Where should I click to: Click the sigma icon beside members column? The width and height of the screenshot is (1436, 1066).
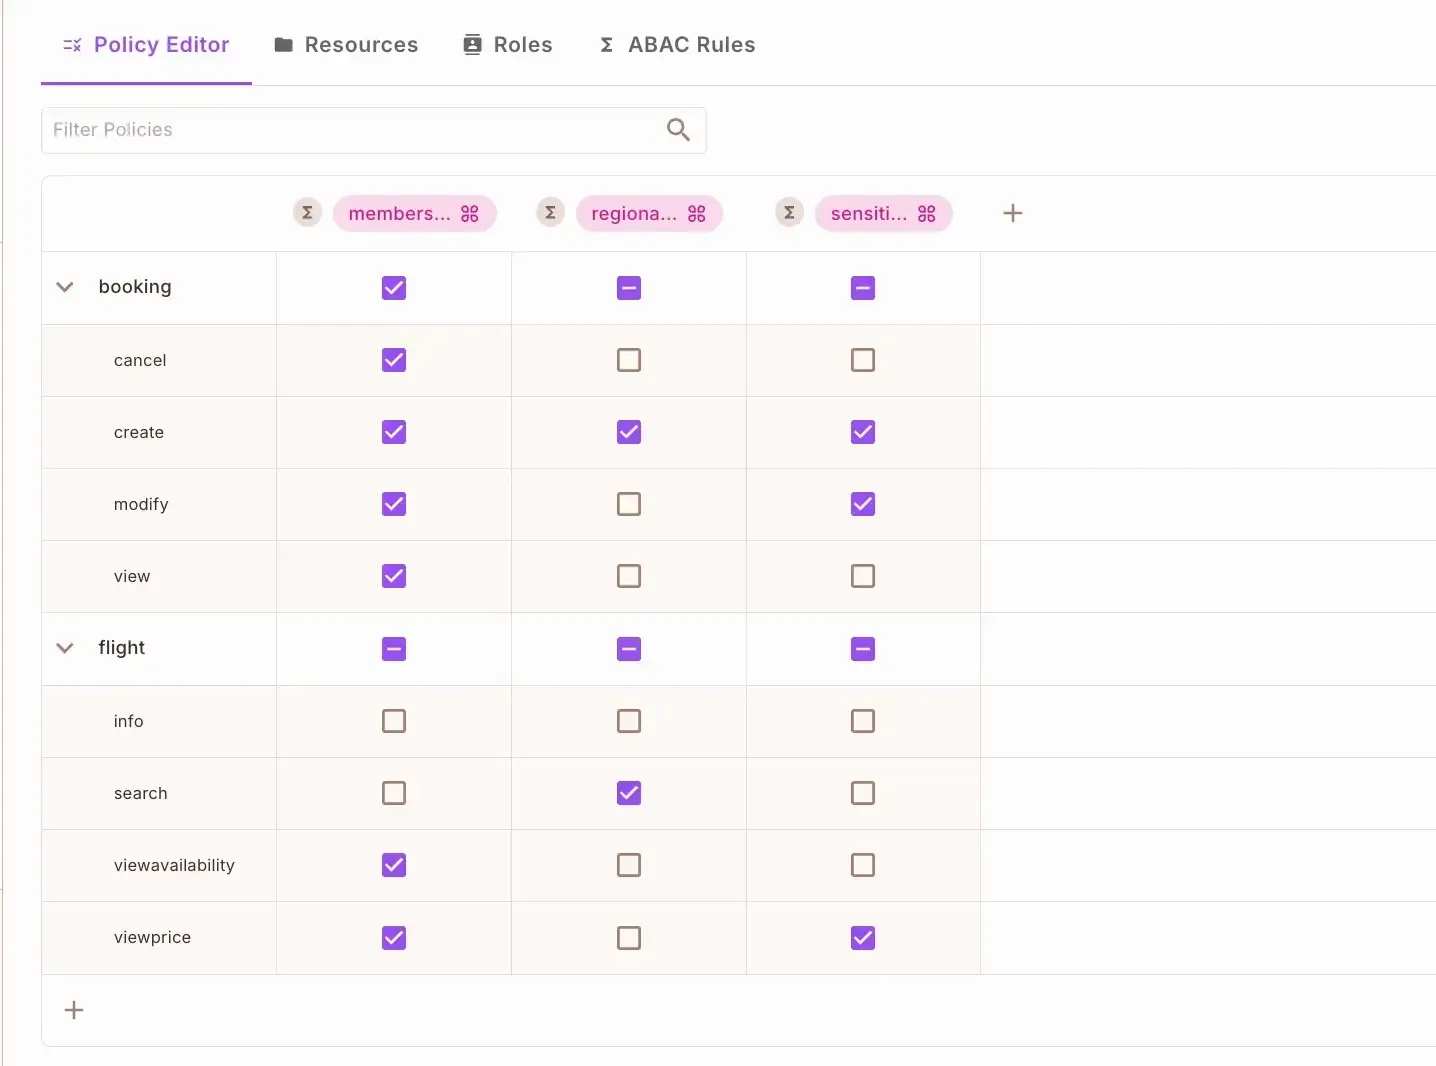click(307, 213)
